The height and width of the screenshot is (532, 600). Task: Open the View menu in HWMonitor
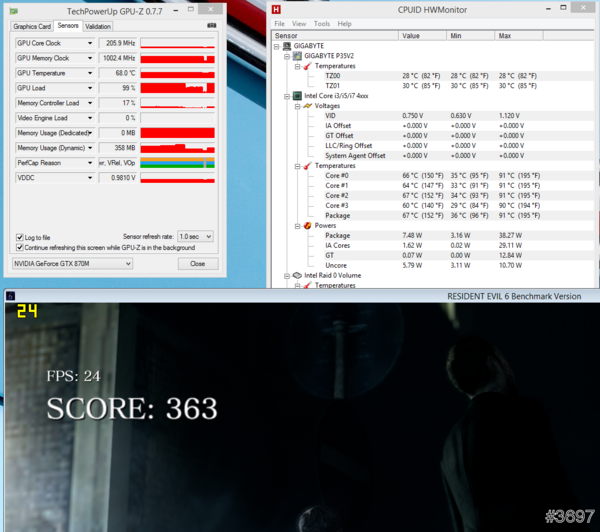click(299, 24)
